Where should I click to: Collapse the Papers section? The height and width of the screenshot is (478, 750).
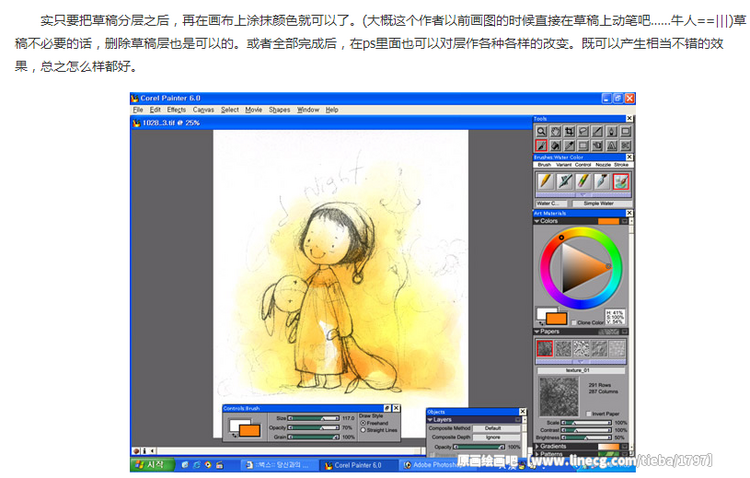tap(537, 331)
